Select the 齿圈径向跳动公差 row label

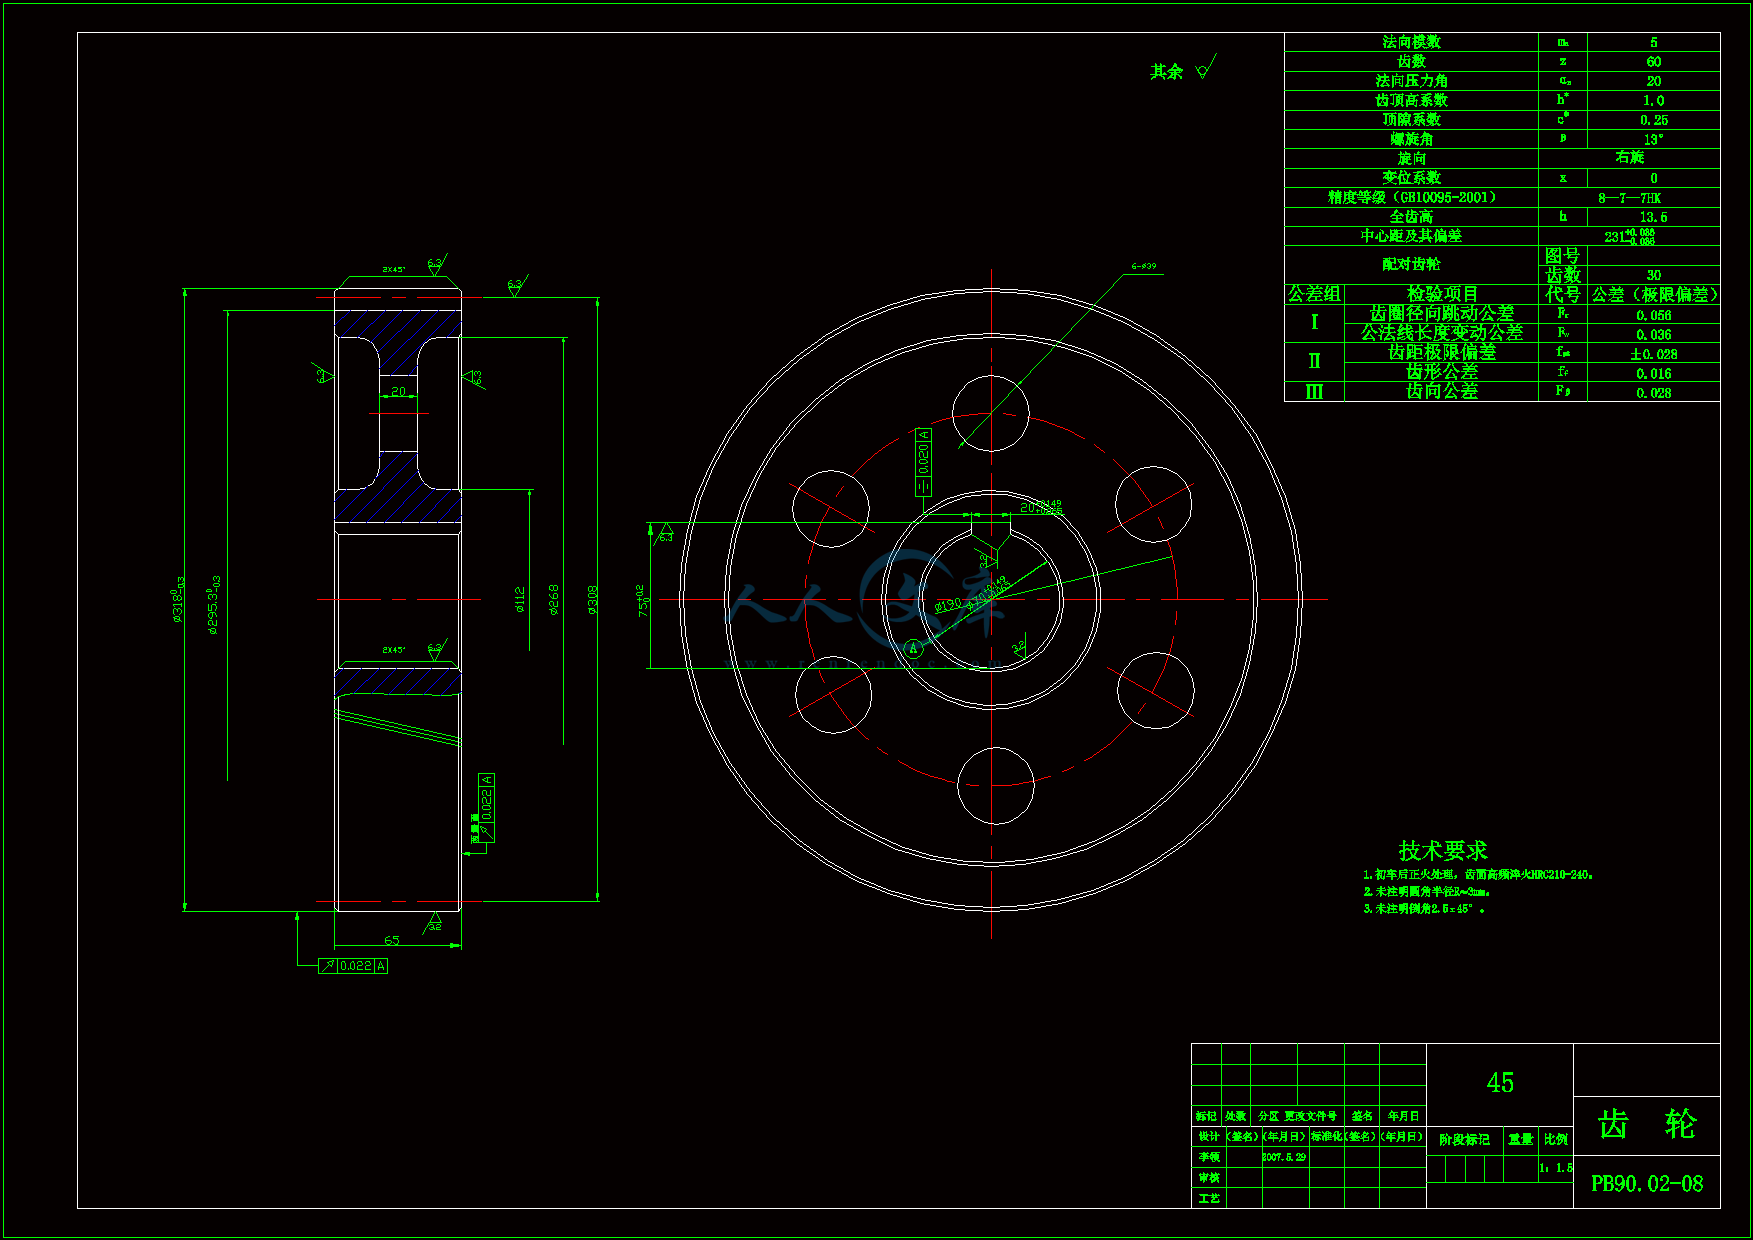(1442, 313)
